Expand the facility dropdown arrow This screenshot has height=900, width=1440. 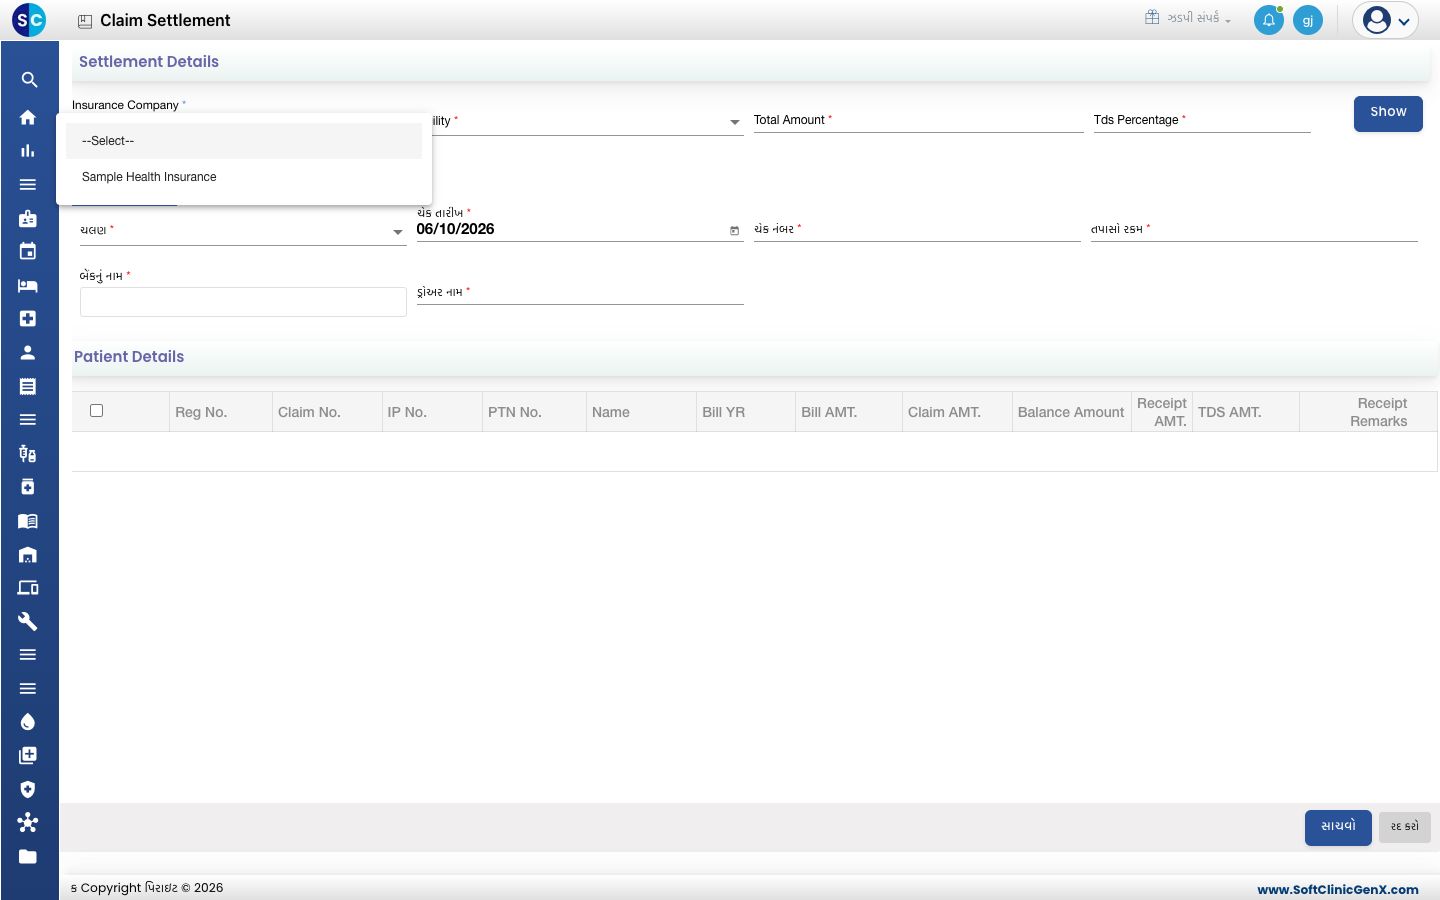(735, 122)
